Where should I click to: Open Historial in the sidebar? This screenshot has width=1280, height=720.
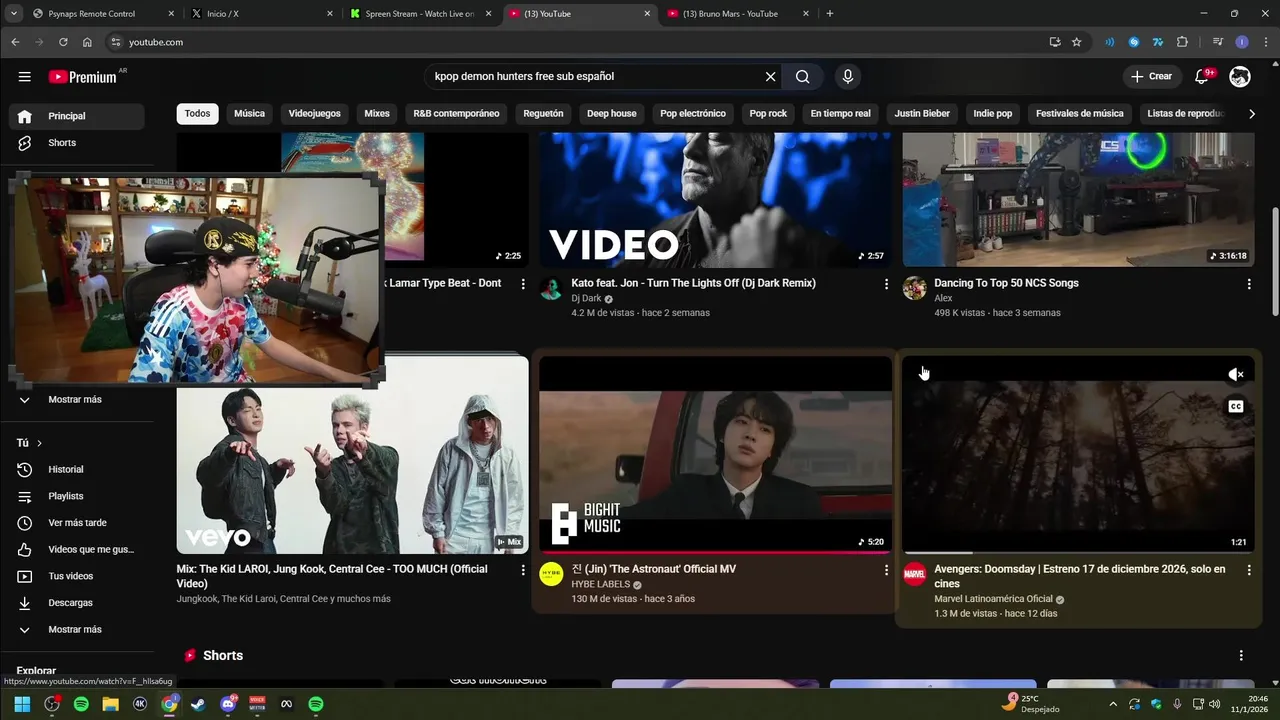(x=78, y=470)
